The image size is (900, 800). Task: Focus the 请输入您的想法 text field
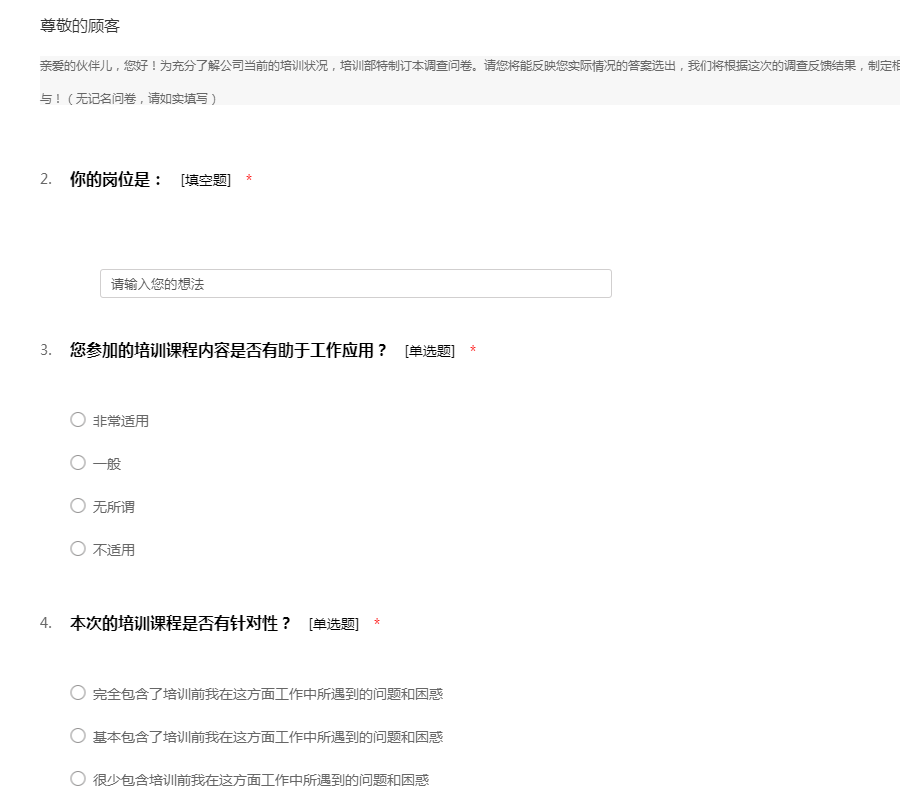[356, 284]
